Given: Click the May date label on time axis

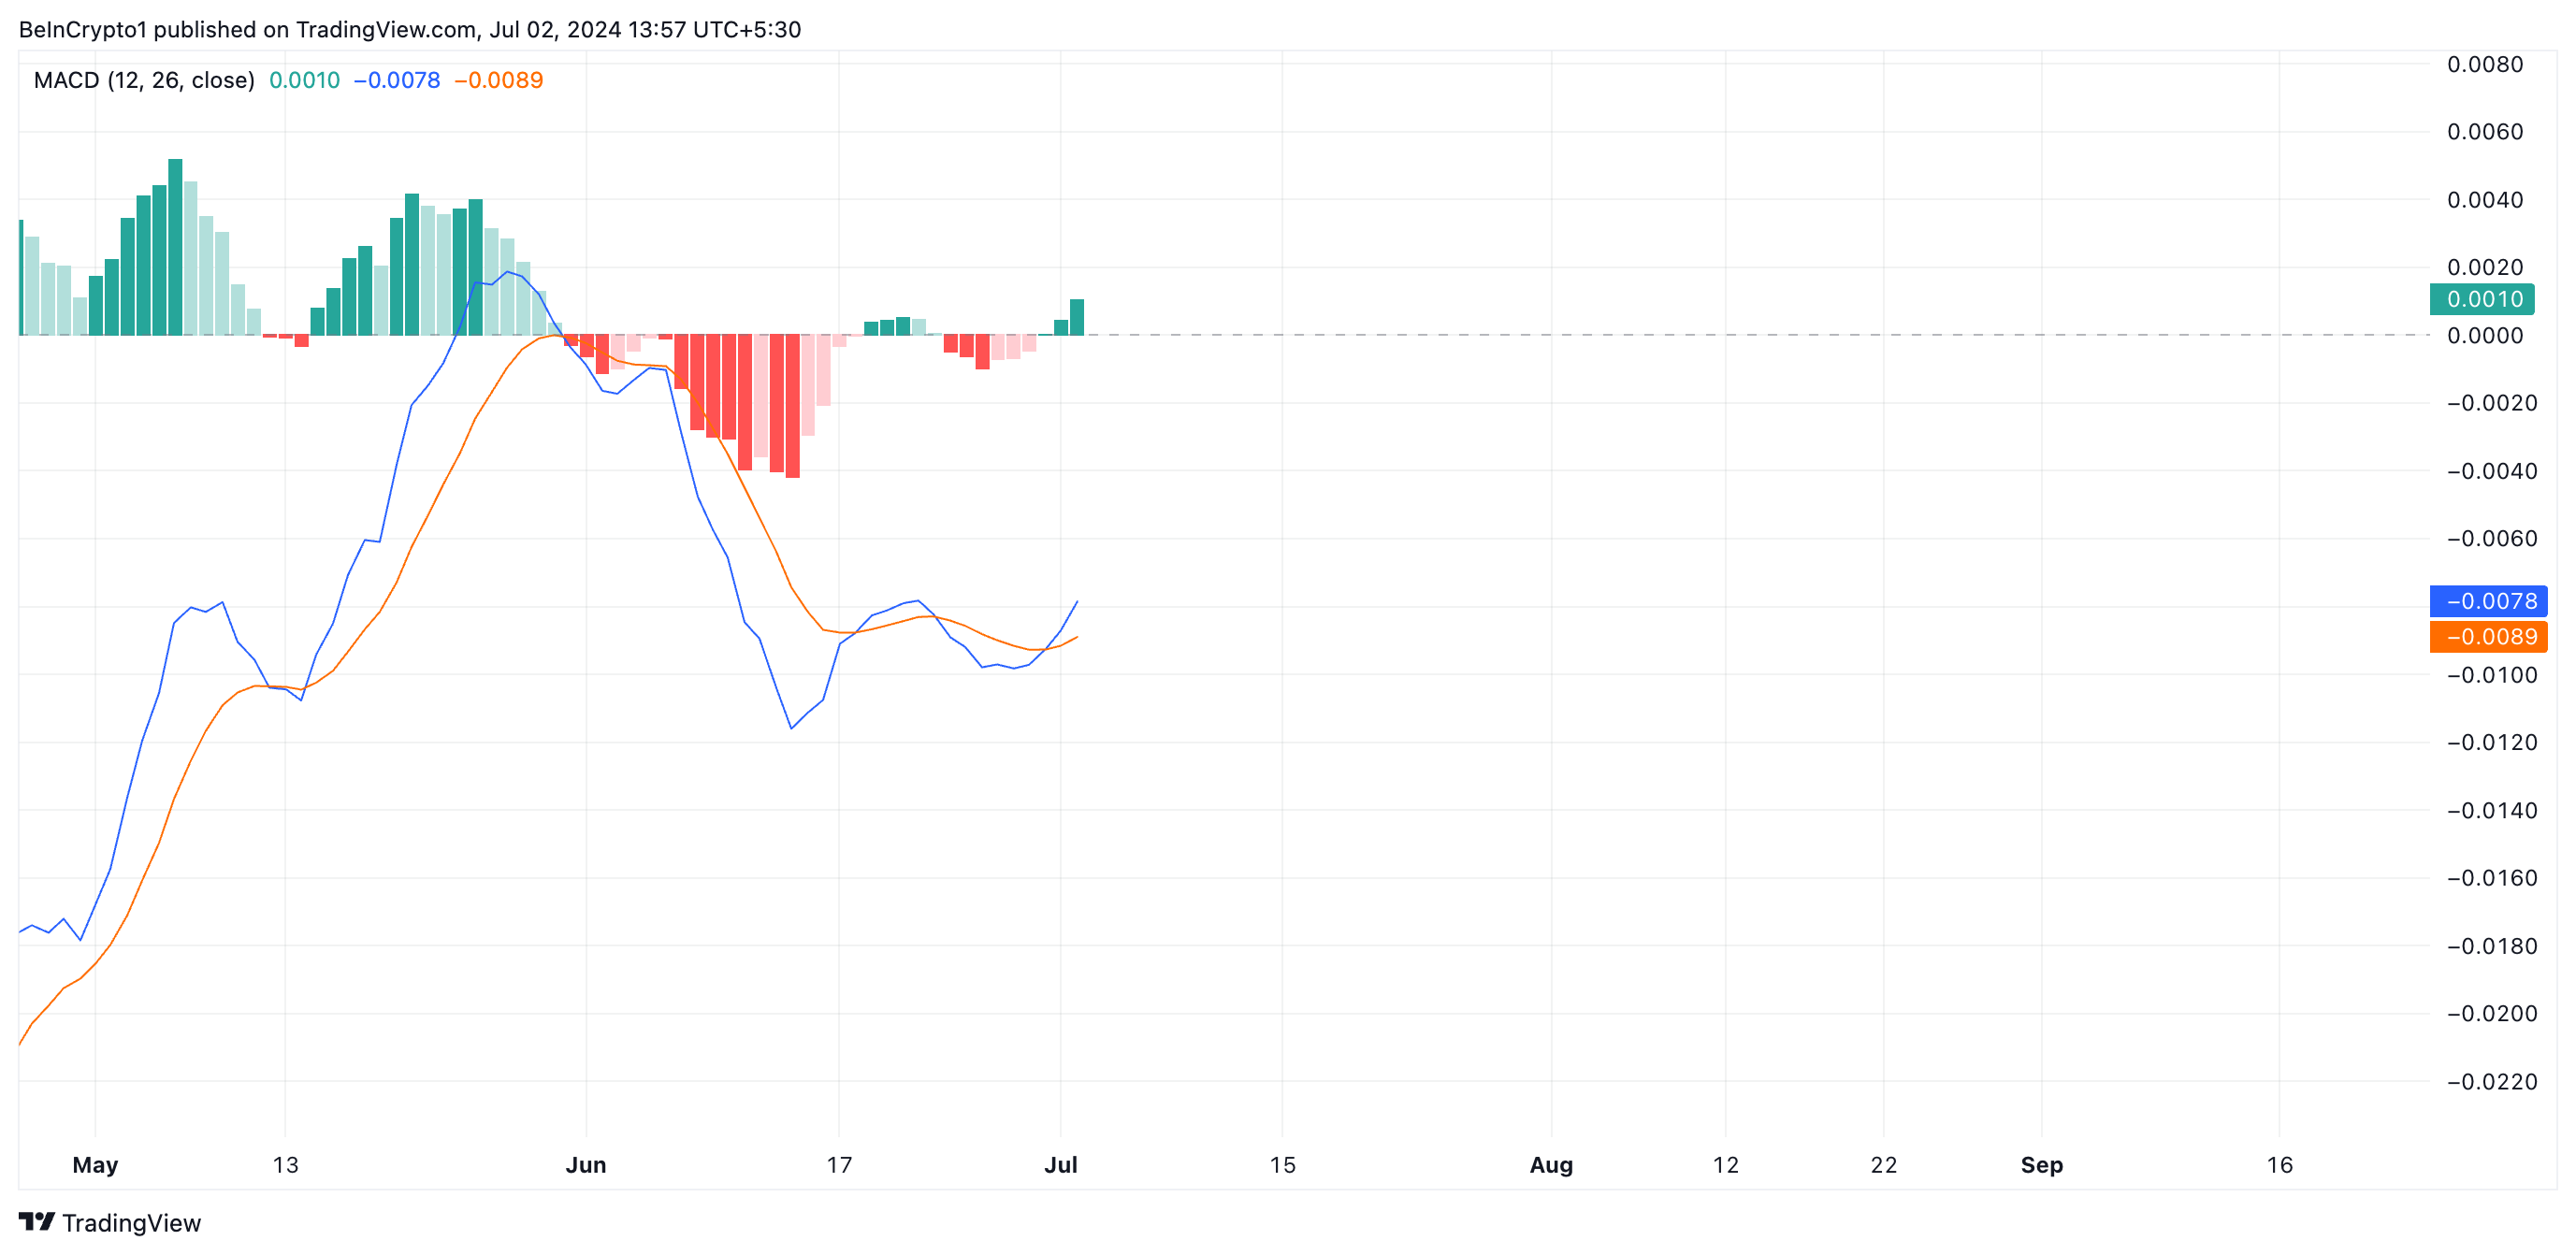Looking at the screenshot, I should (x=95, y=1165).
